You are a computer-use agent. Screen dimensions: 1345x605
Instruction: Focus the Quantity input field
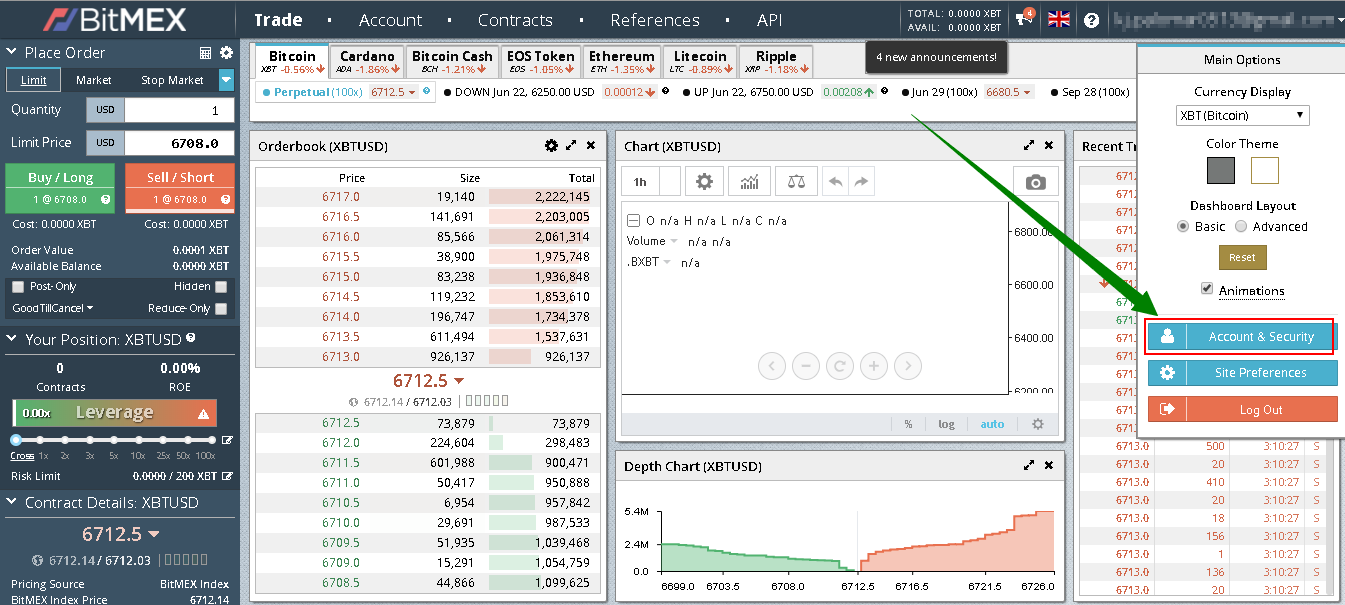click(179, 110)
